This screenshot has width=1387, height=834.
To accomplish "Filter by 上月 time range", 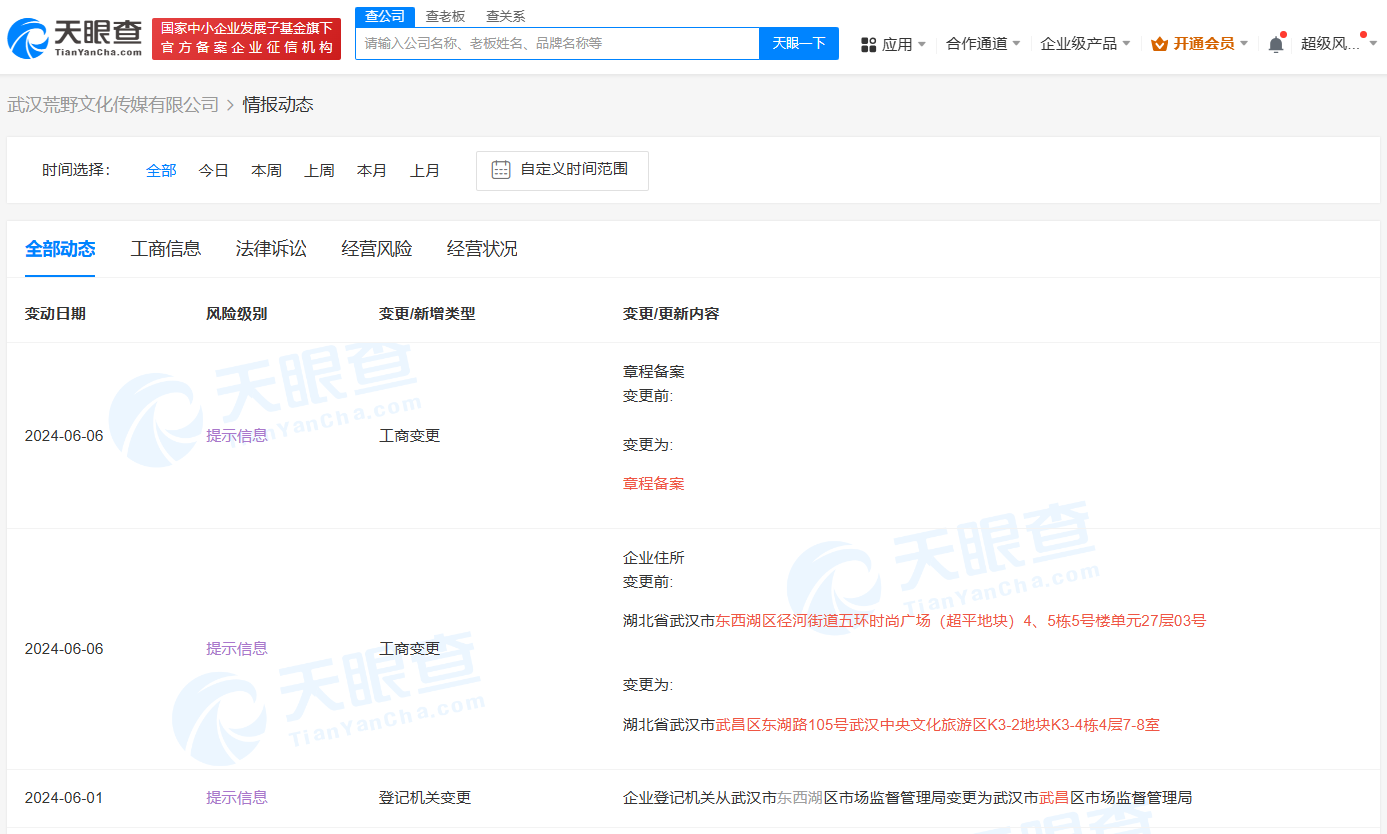I will (425, 171).
